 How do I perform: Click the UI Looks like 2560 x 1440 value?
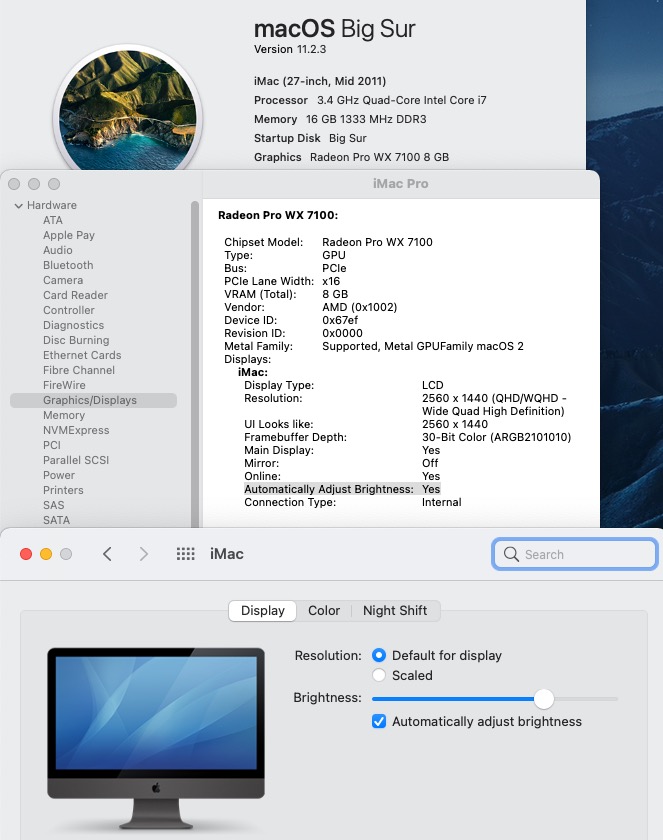point(455,424)
